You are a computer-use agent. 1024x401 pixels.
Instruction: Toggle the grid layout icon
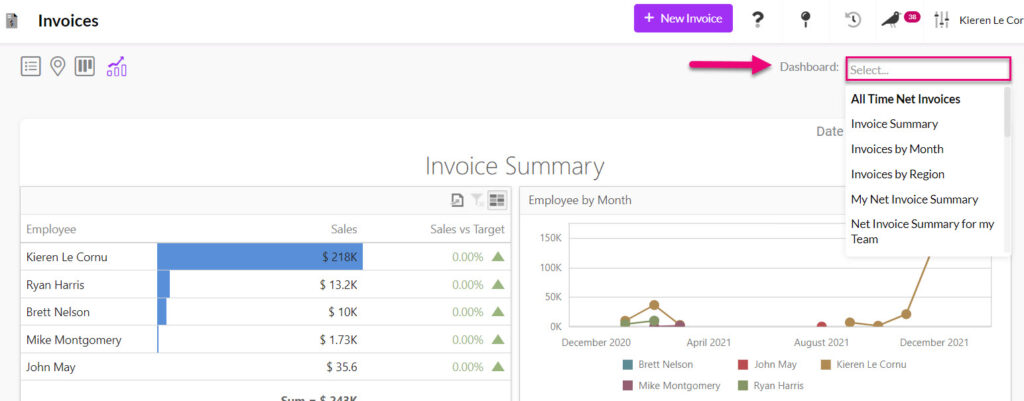(x=497, y=200)
